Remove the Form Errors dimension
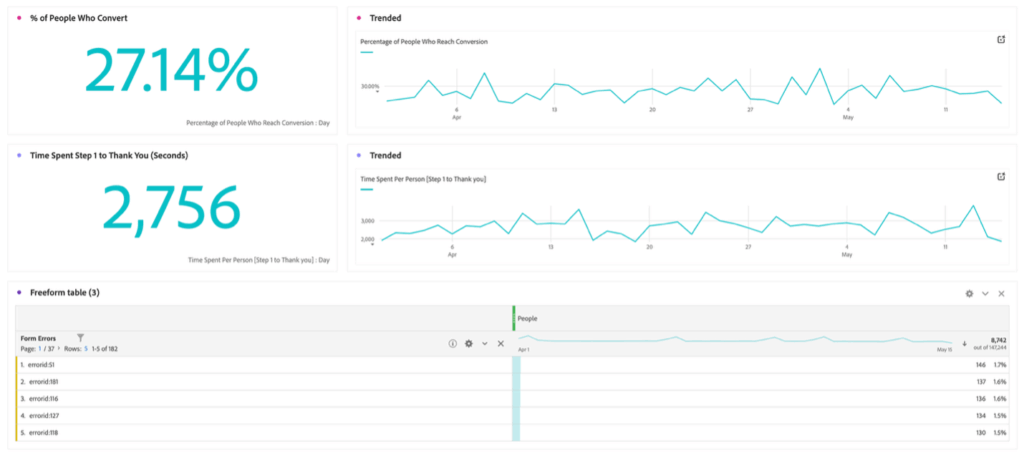Screen dimensions: 1024x461 [x=501, y=343]
